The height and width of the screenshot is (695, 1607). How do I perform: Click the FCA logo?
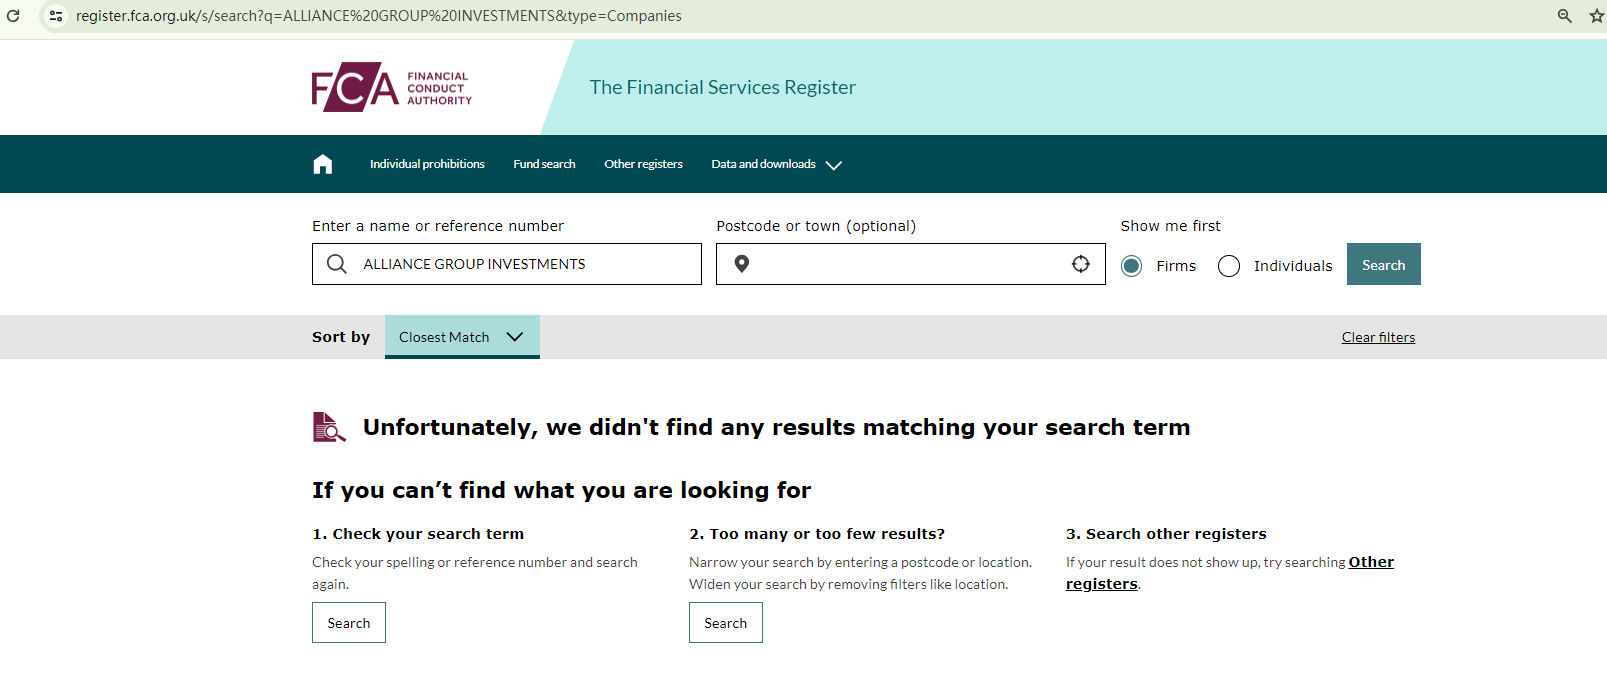[391, 88]
